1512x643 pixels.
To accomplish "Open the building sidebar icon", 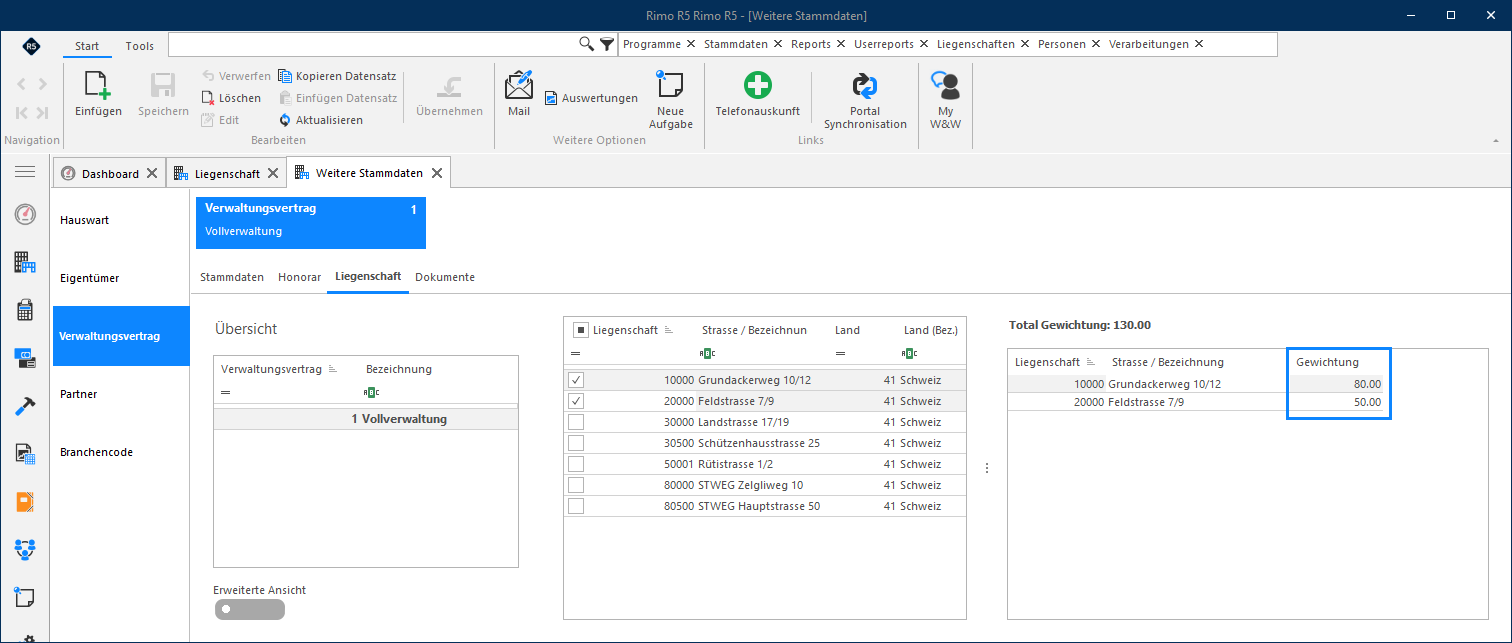I will point(25,262).
